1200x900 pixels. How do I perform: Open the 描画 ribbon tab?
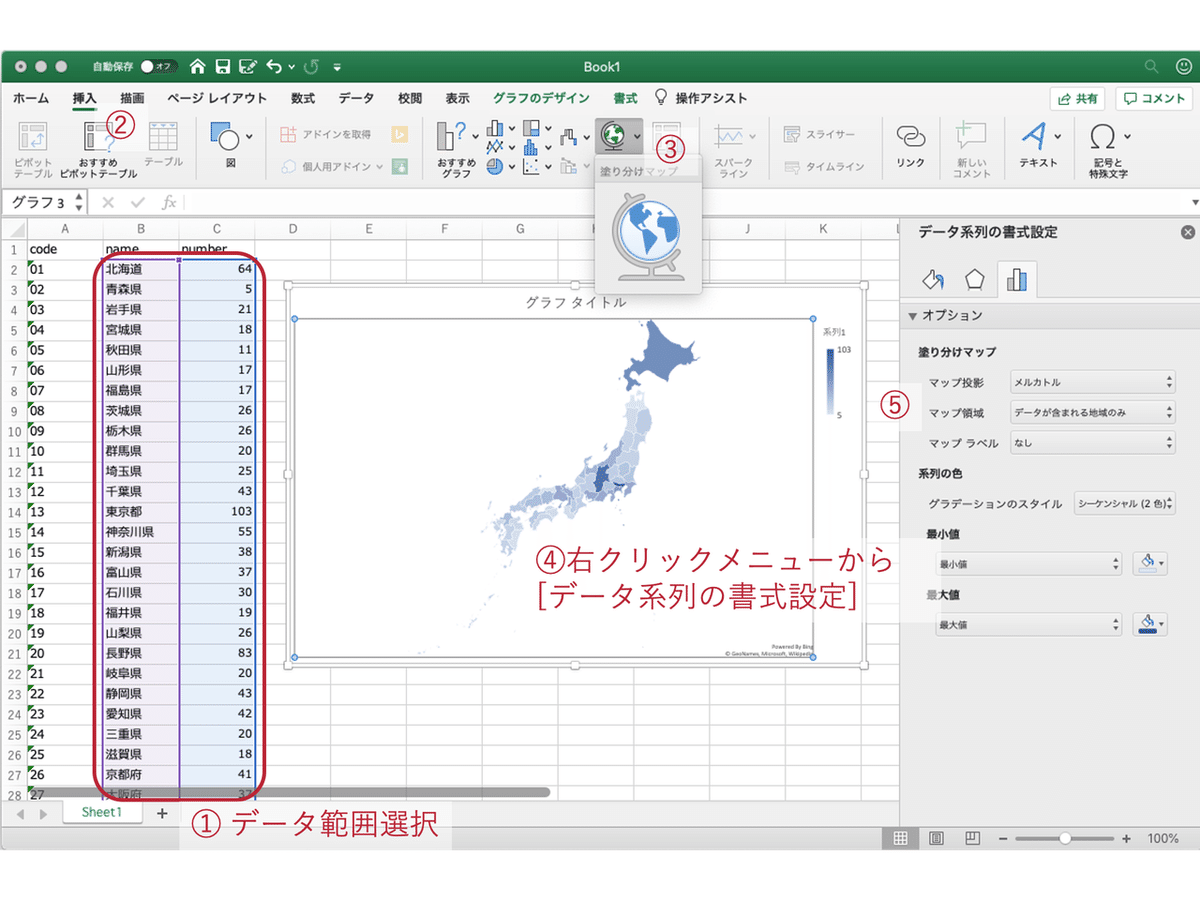132,98
